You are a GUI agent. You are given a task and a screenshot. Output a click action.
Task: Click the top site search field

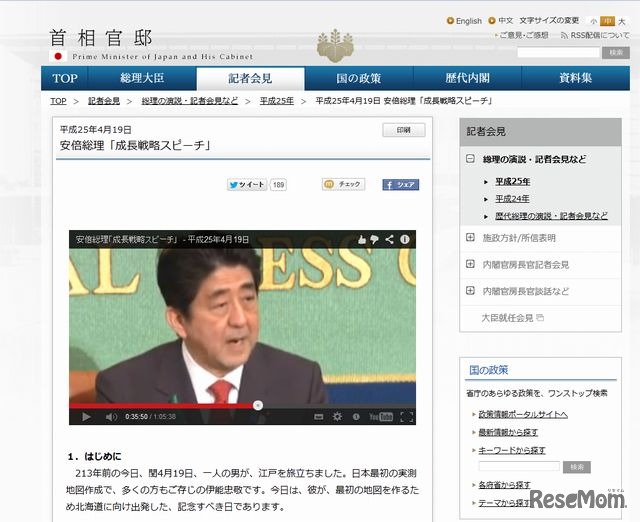[558, 52]
